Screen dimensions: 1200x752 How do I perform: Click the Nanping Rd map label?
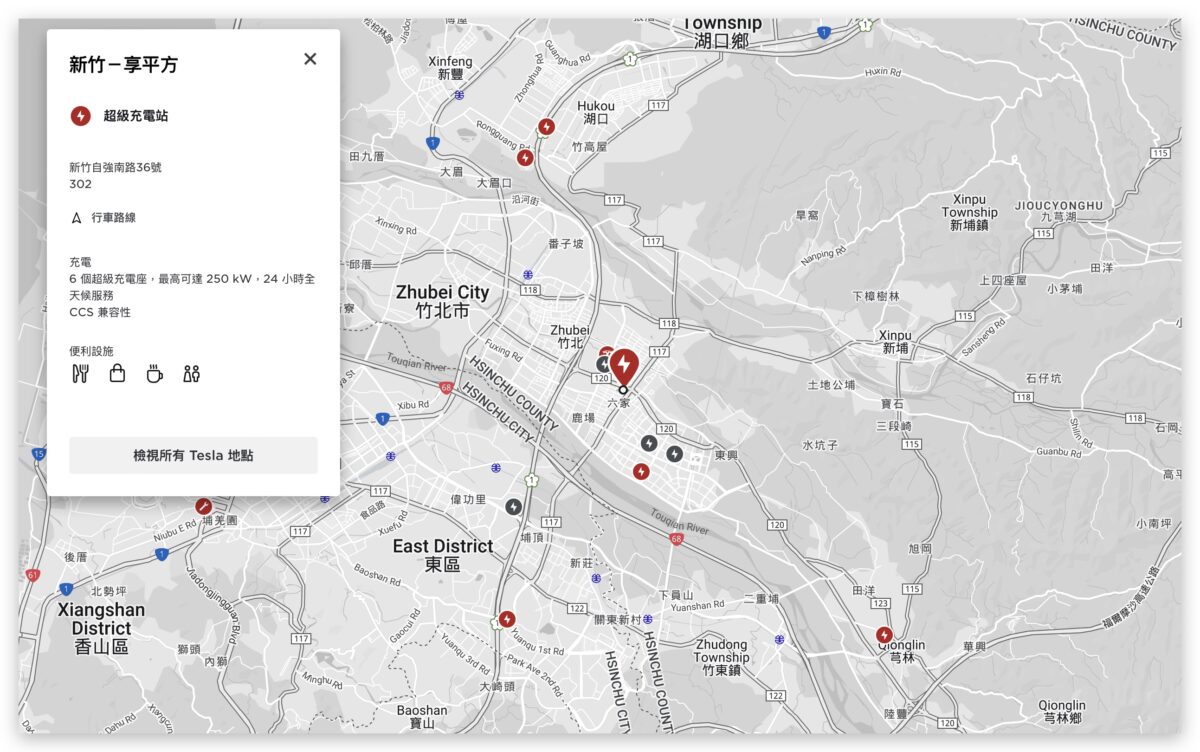coord(824,255)
